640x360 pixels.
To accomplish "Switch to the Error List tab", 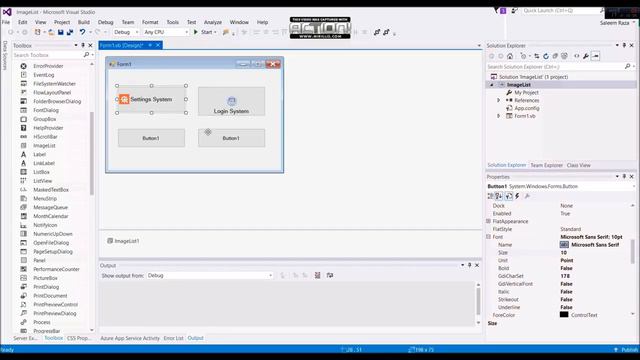I will 173,338.
